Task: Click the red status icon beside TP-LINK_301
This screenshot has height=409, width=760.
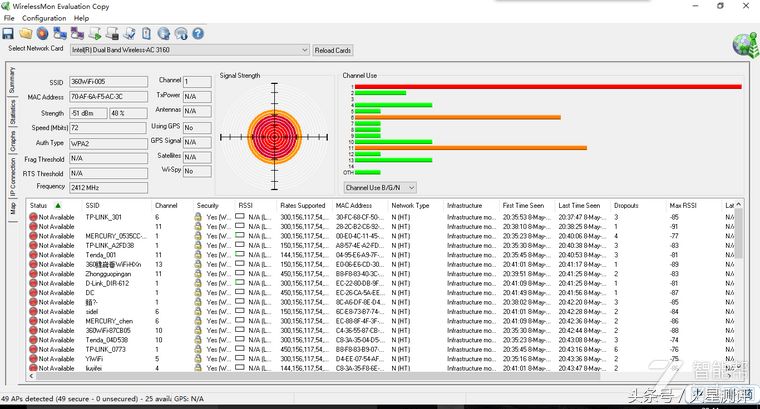Action: click(33, 217)
